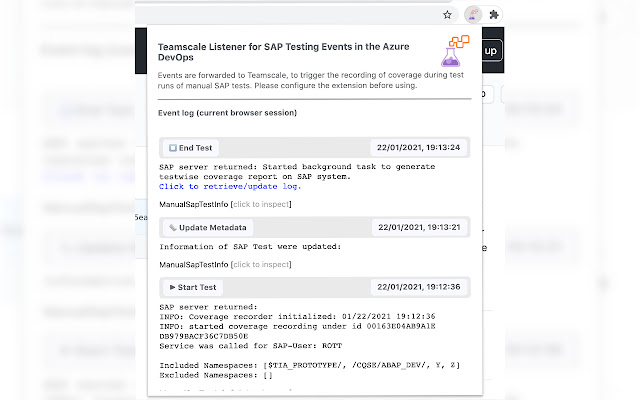The width and height of the screenshot is (640, 400).
Task: Click 'Click to retrieve/update log.' link
Action: tap(230, 187)
